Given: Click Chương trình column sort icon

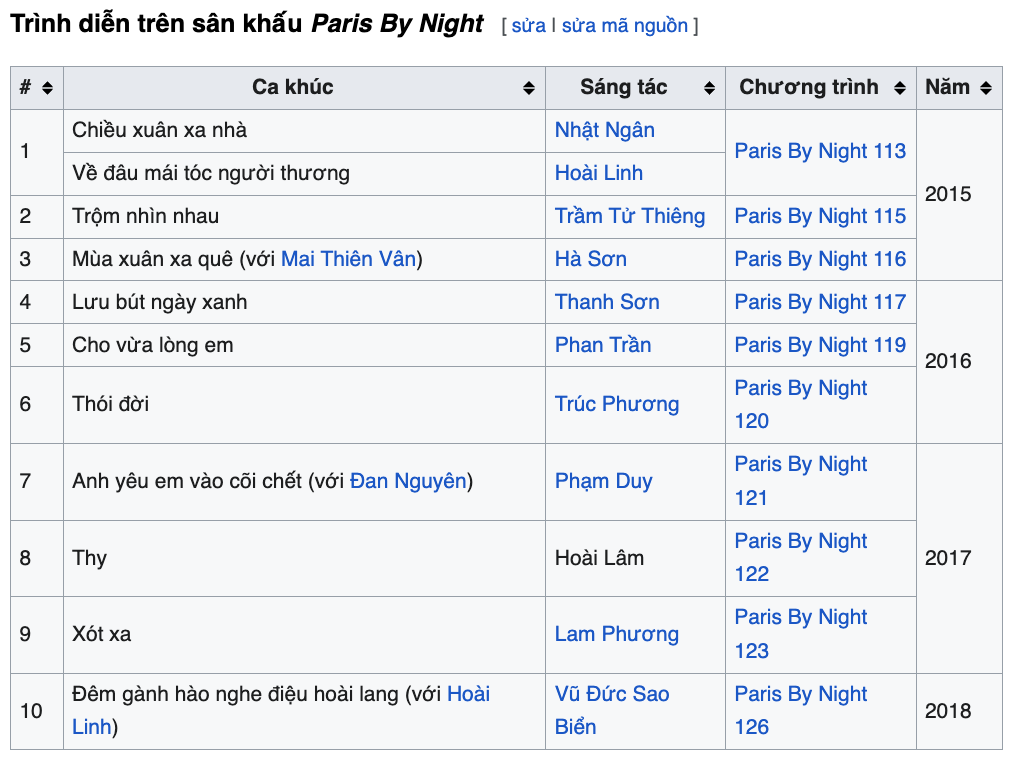Looking at the screenshot, I should (900, 88).
